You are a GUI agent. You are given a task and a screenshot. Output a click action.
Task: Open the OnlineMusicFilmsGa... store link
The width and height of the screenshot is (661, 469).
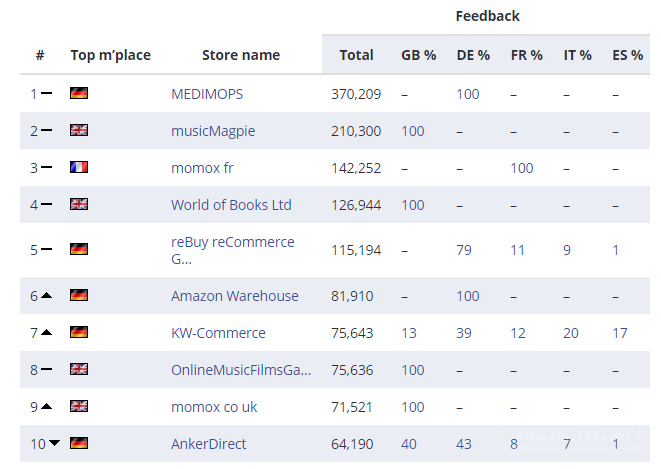(241, 370)
